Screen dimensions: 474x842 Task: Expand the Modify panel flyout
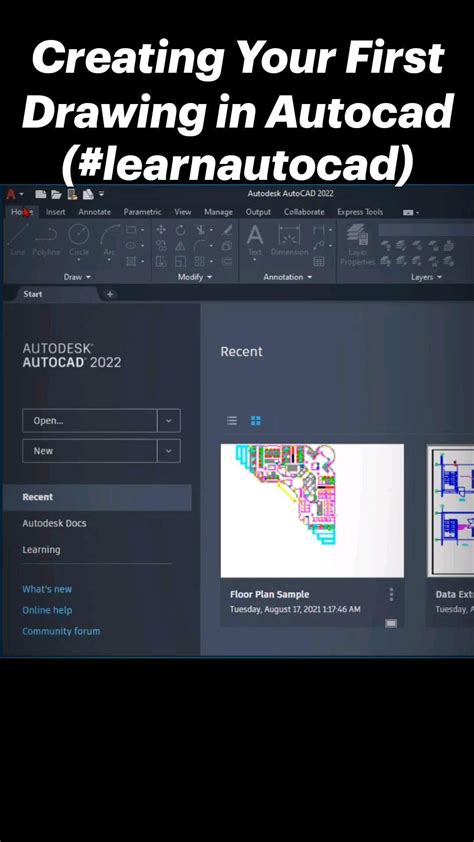tap(194, 277)
